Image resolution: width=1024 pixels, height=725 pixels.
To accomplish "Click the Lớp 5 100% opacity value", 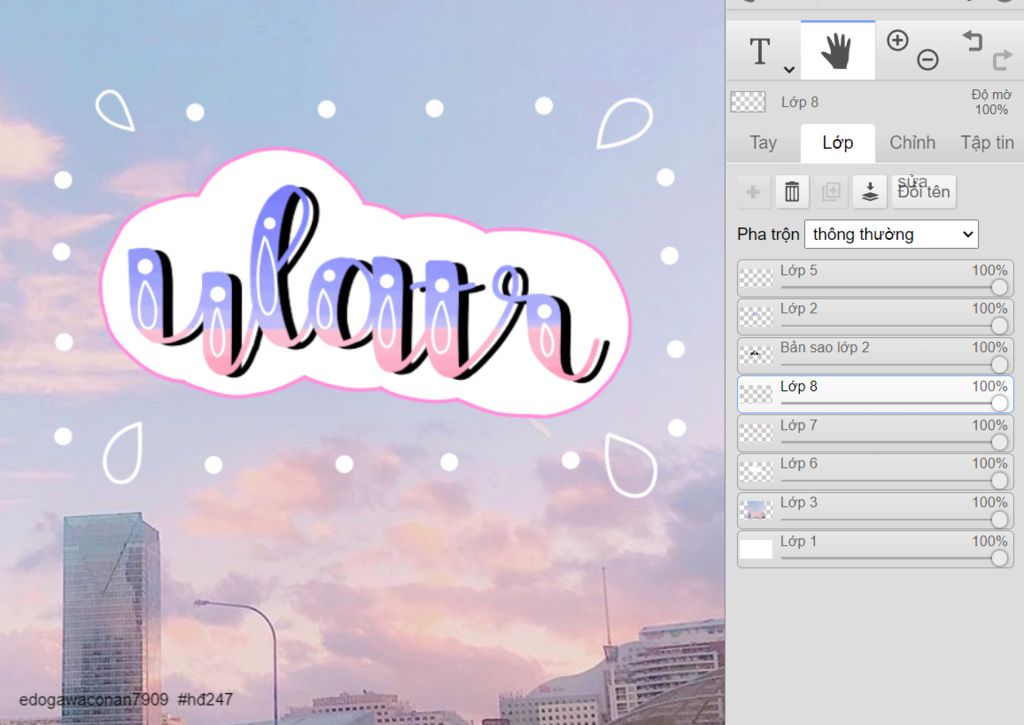I will pyautogui.click(x=989, y=270).
